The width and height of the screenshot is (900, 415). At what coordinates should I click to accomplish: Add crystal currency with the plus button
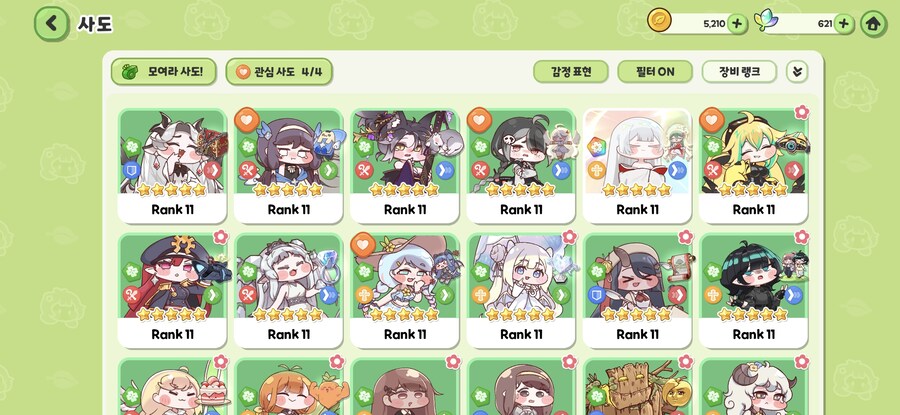click(843, 24)
